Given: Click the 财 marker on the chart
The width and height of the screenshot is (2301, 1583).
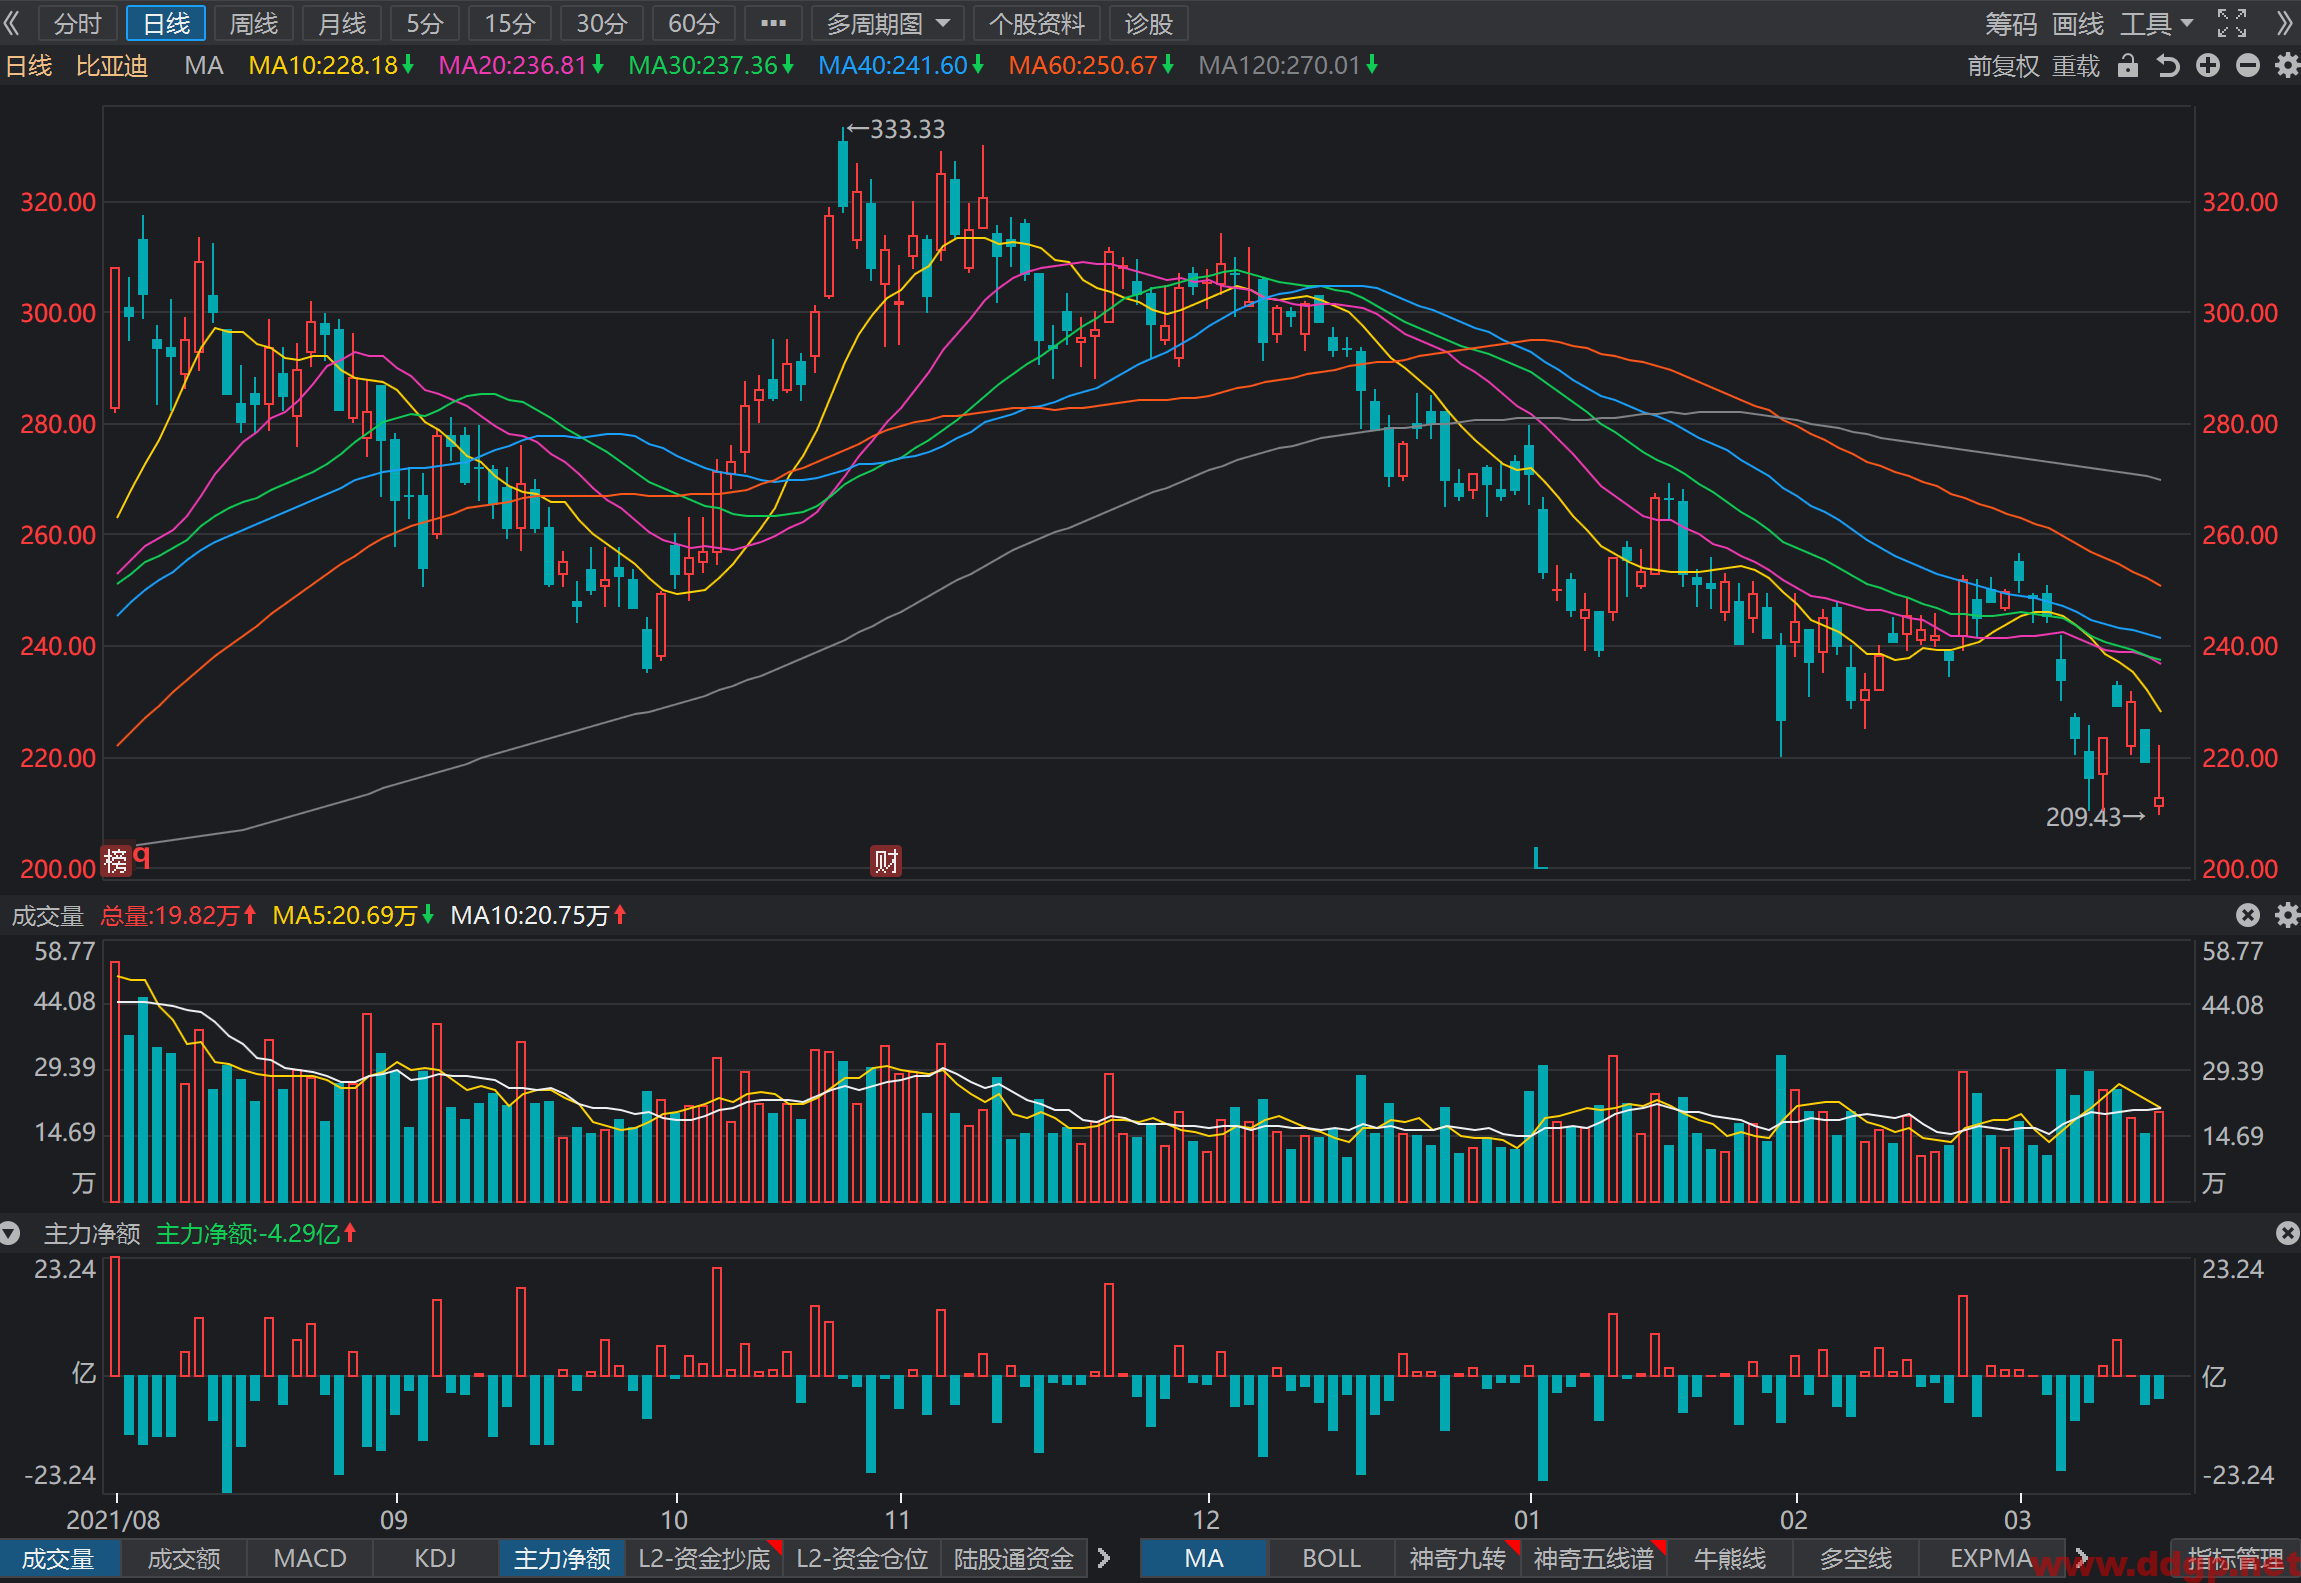Looking at the screenshot, I should 886,860.
